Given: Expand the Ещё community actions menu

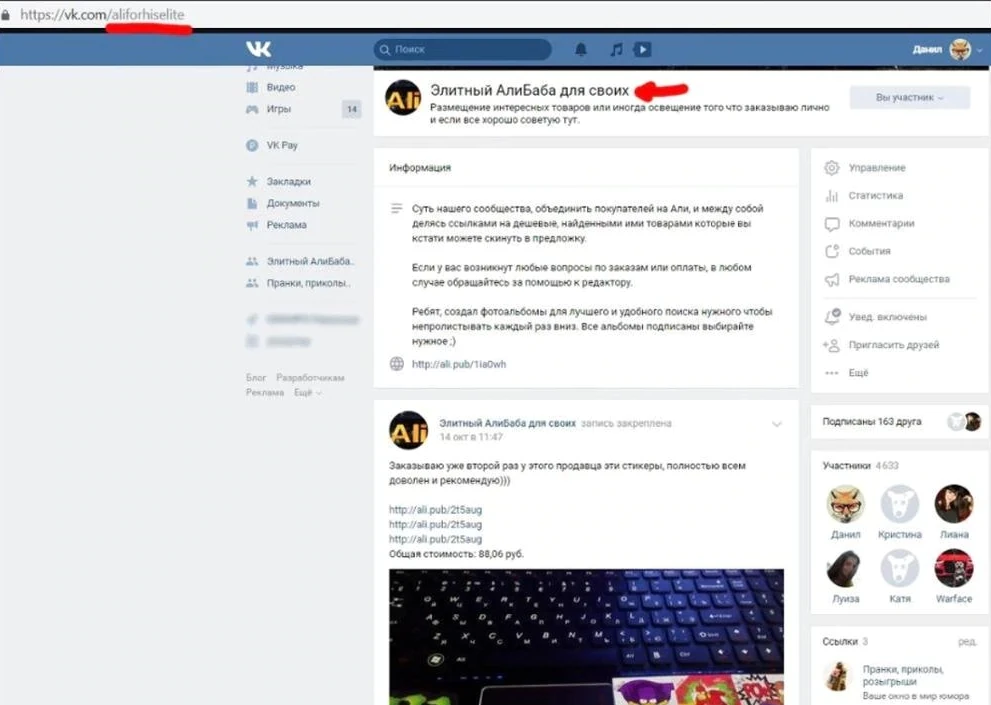Looking at the screenshot, I should (858, 372).
